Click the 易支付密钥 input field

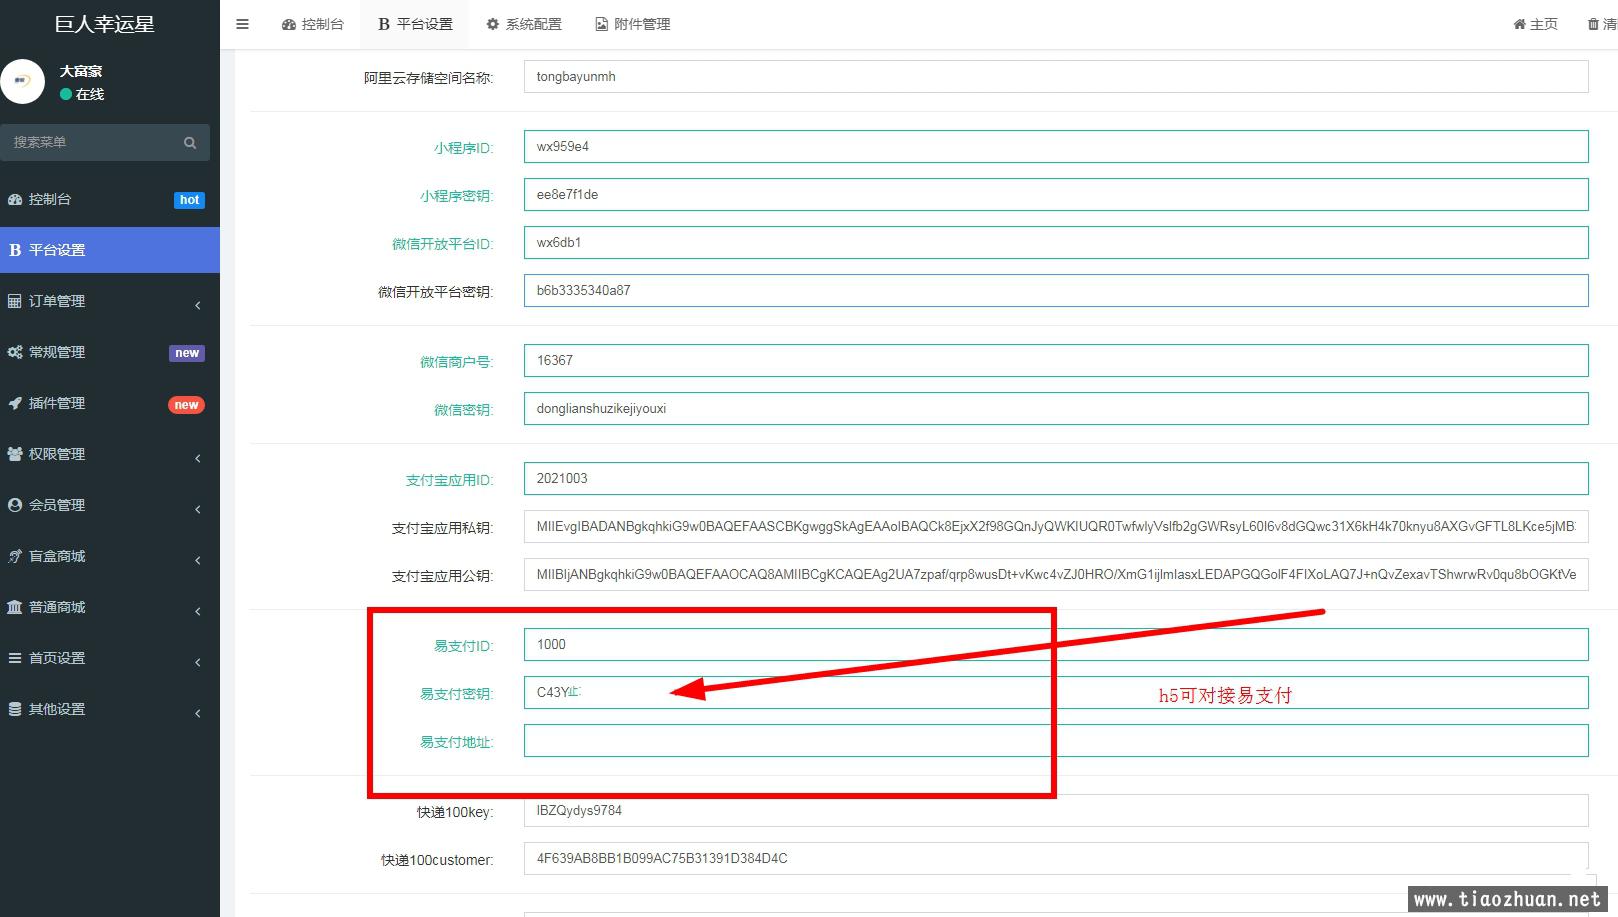pyautogui.click(x=1056, y=693)
